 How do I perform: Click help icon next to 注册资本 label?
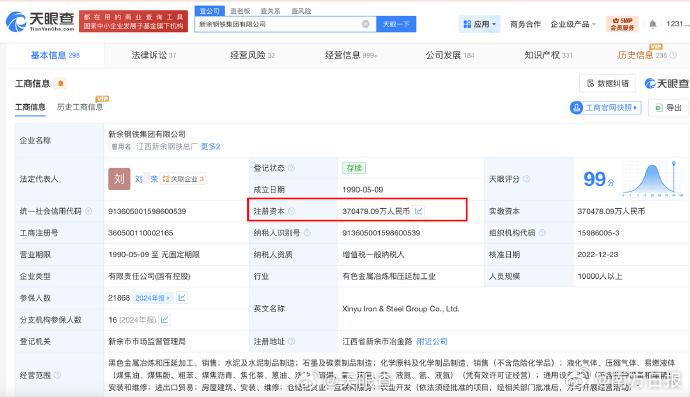[x=291, y=211]
